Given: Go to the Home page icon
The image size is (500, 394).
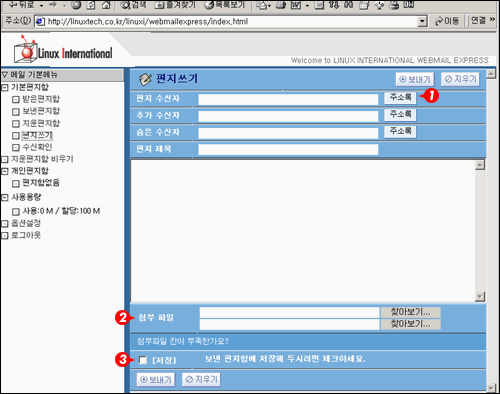Looking at the screenshot, I should coord(106,5).
